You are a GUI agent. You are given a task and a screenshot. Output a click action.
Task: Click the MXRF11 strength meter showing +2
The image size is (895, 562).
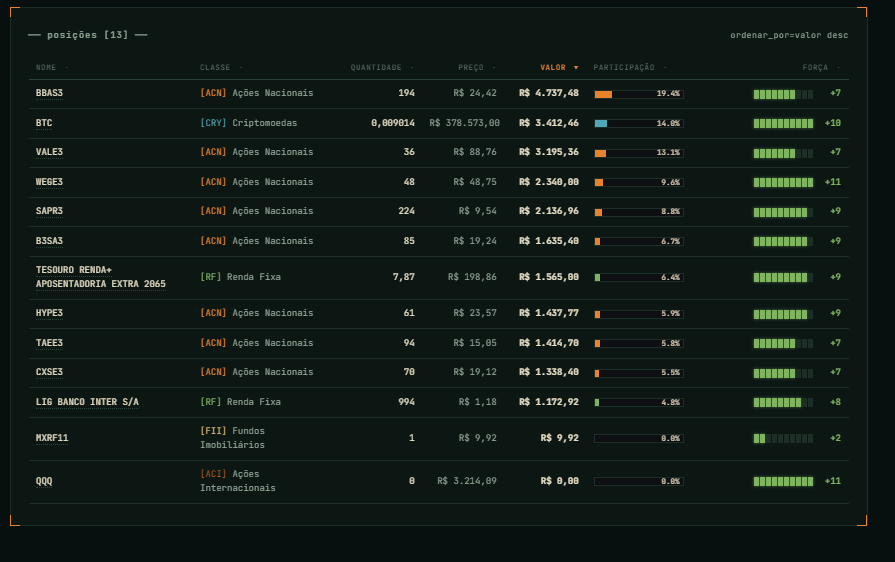pyautogui.click(x=783, y=438)
